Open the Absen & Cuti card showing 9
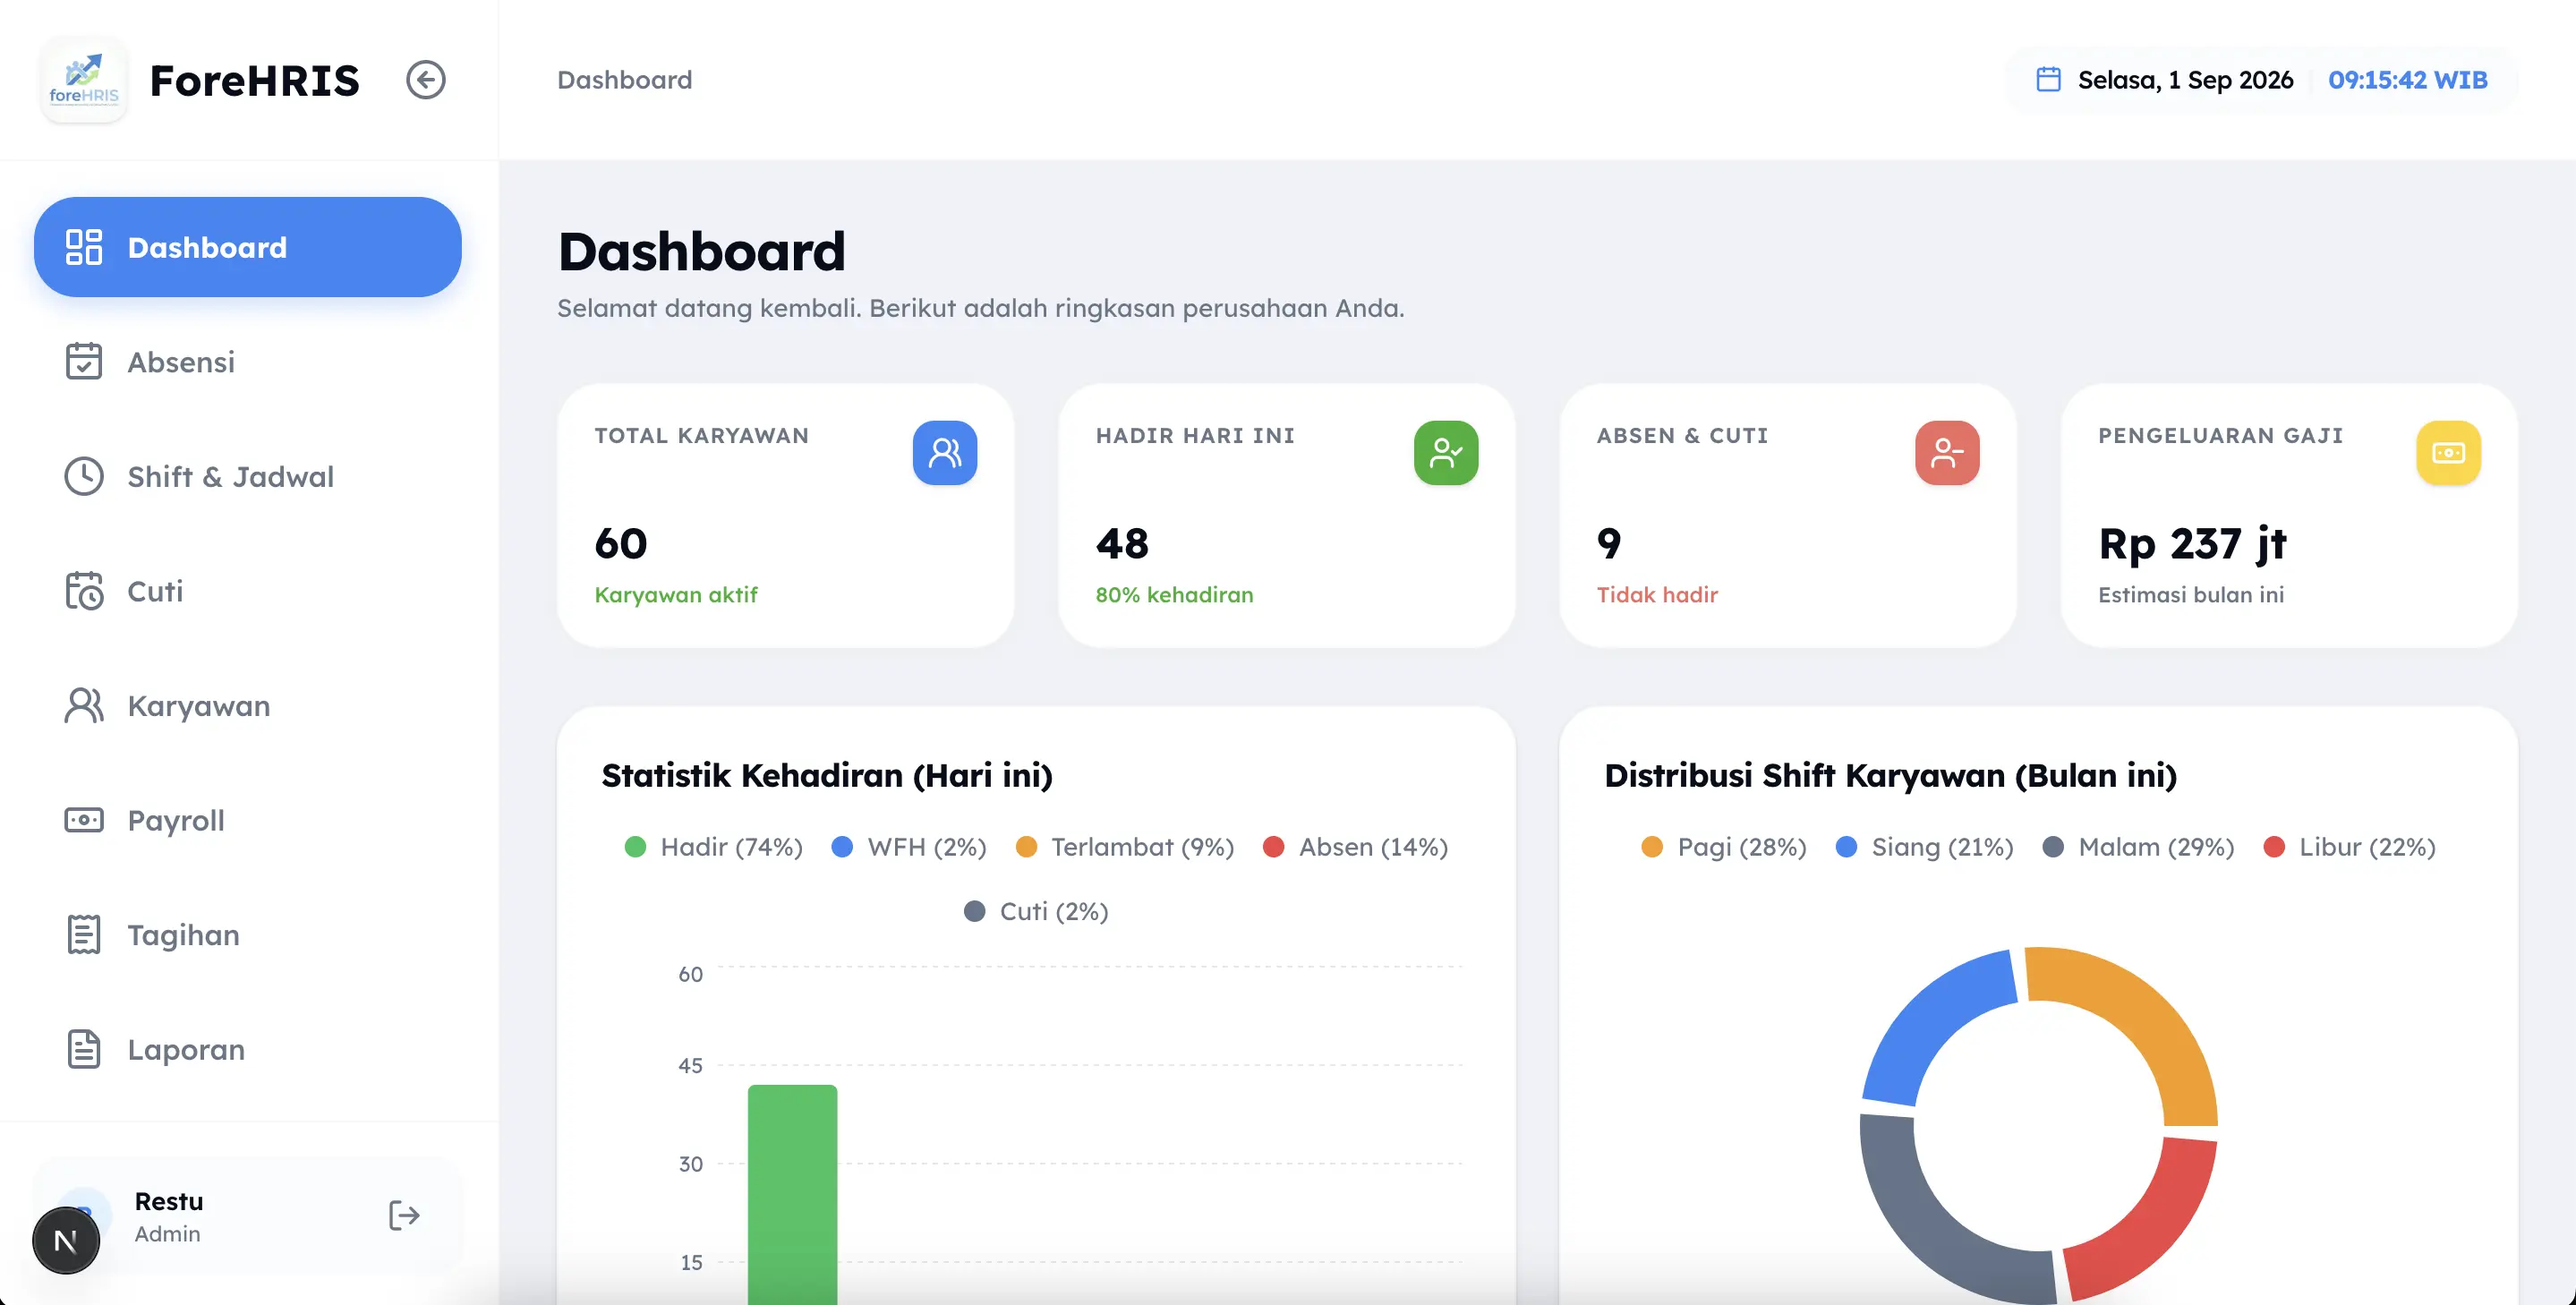 point(1788,516)
